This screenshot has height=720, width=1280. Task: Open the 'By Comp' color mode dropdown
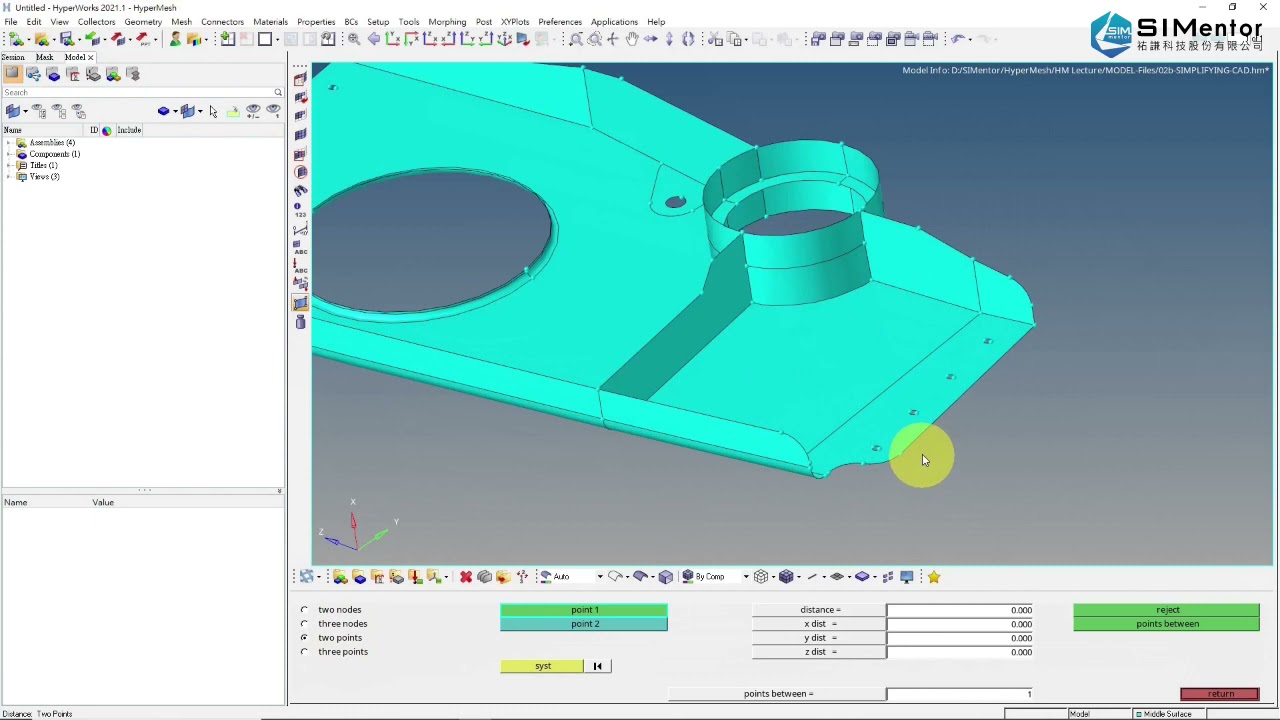coord(745,577)
